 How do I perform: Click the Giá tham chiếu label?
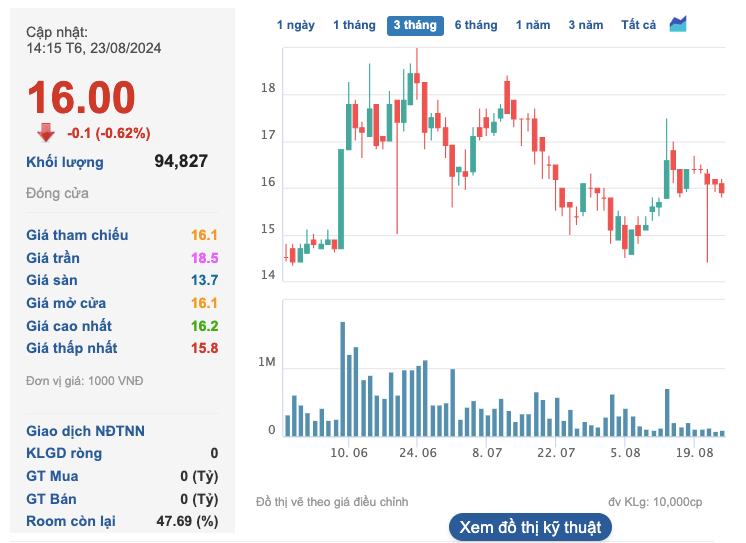click(77, 235)
